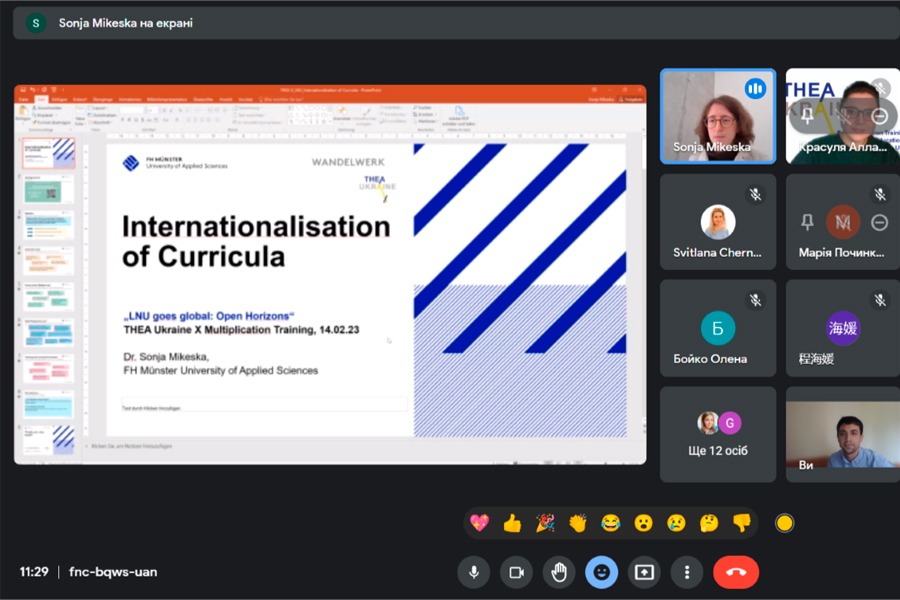
Task: Send the thinking face reaction
Action: click(709, 522)
